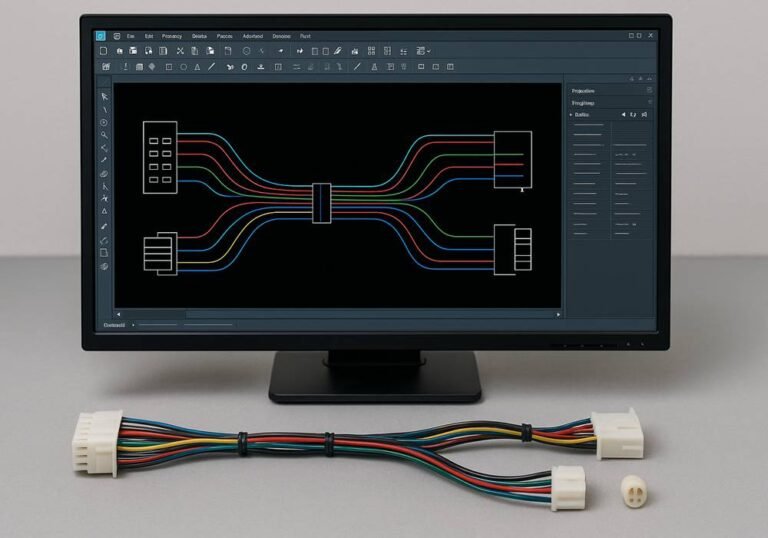Open the Pronancy menu
The width and height of the screenshot is (768, 538).
point(172,36)
